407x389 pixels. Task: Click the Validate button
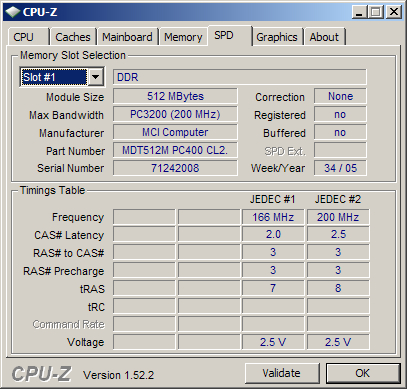click(282, 373)
